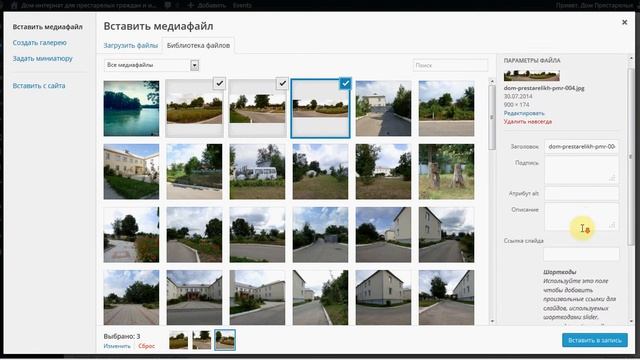Switch to 'Загрузить файлы' tab
This screenshot has height=360, width=640.
click(131, 45)
